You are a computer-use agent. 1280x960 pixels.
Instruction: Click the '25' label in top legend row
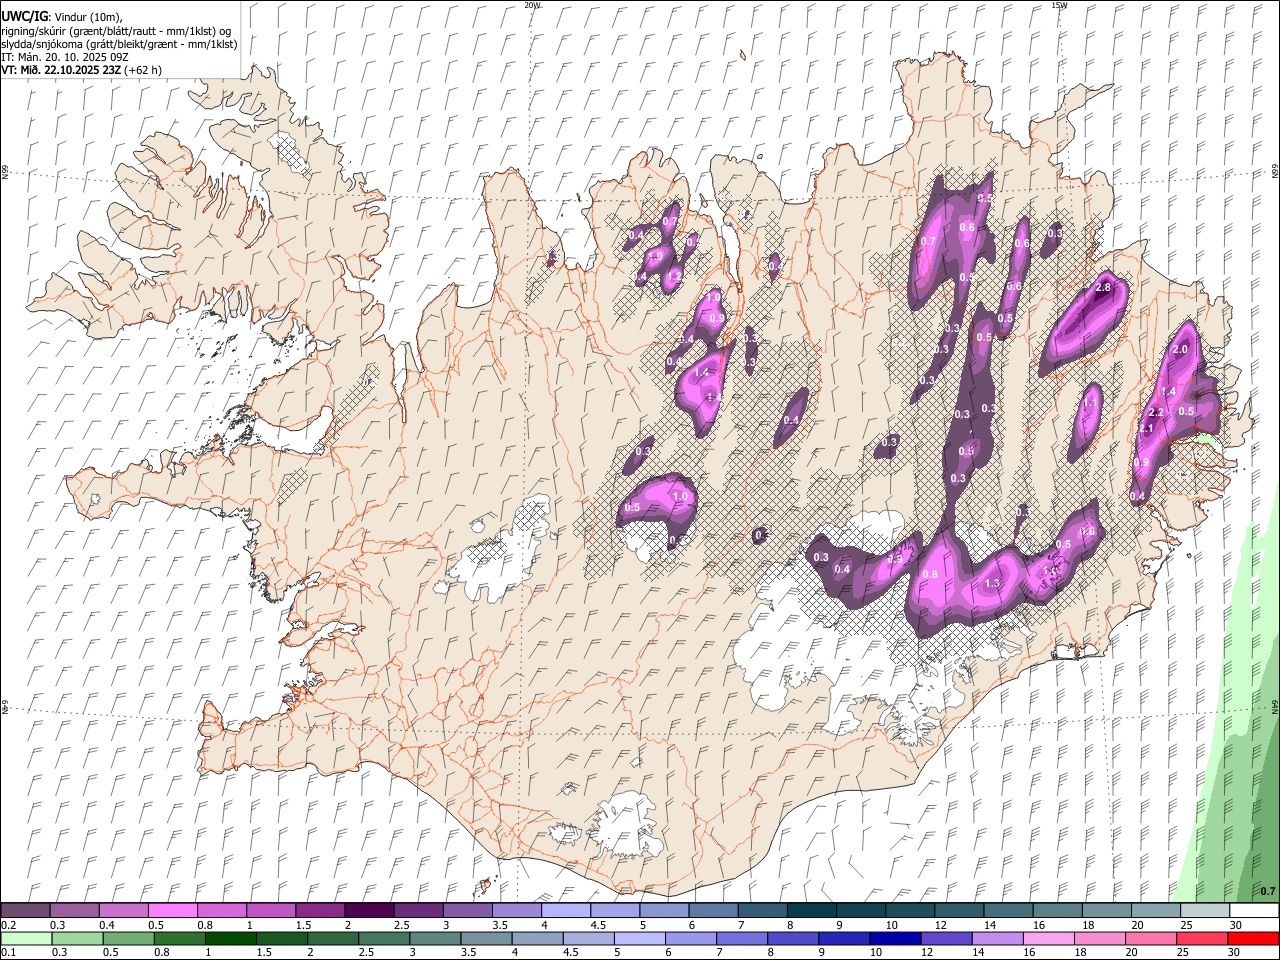(x=1186, y=925)
